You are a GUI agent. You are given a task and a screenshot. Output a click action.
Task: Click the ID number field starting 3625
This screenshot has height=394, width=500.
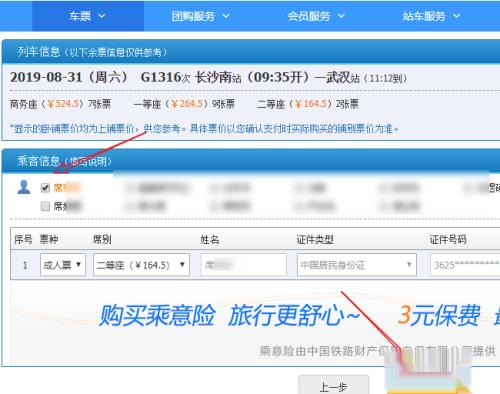(x=465, y=265)
